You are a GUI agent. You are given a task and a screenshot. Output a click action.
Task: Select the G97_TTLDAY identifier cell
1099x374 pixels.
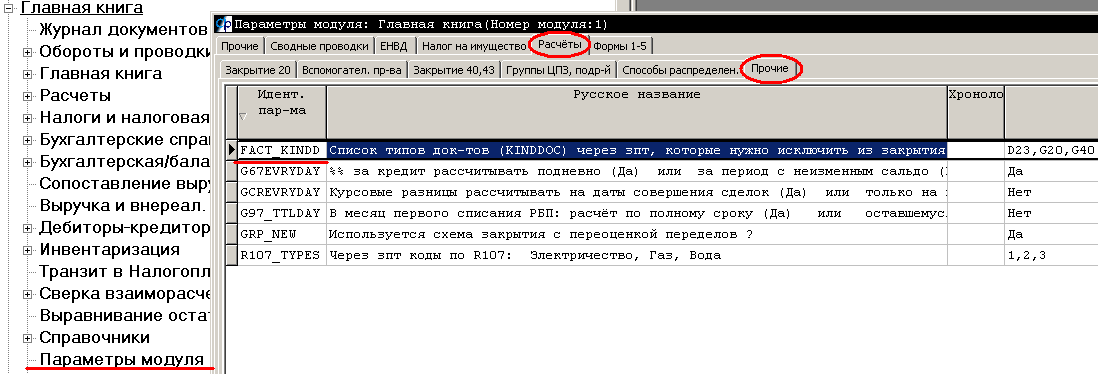click(x=282, y=213)
